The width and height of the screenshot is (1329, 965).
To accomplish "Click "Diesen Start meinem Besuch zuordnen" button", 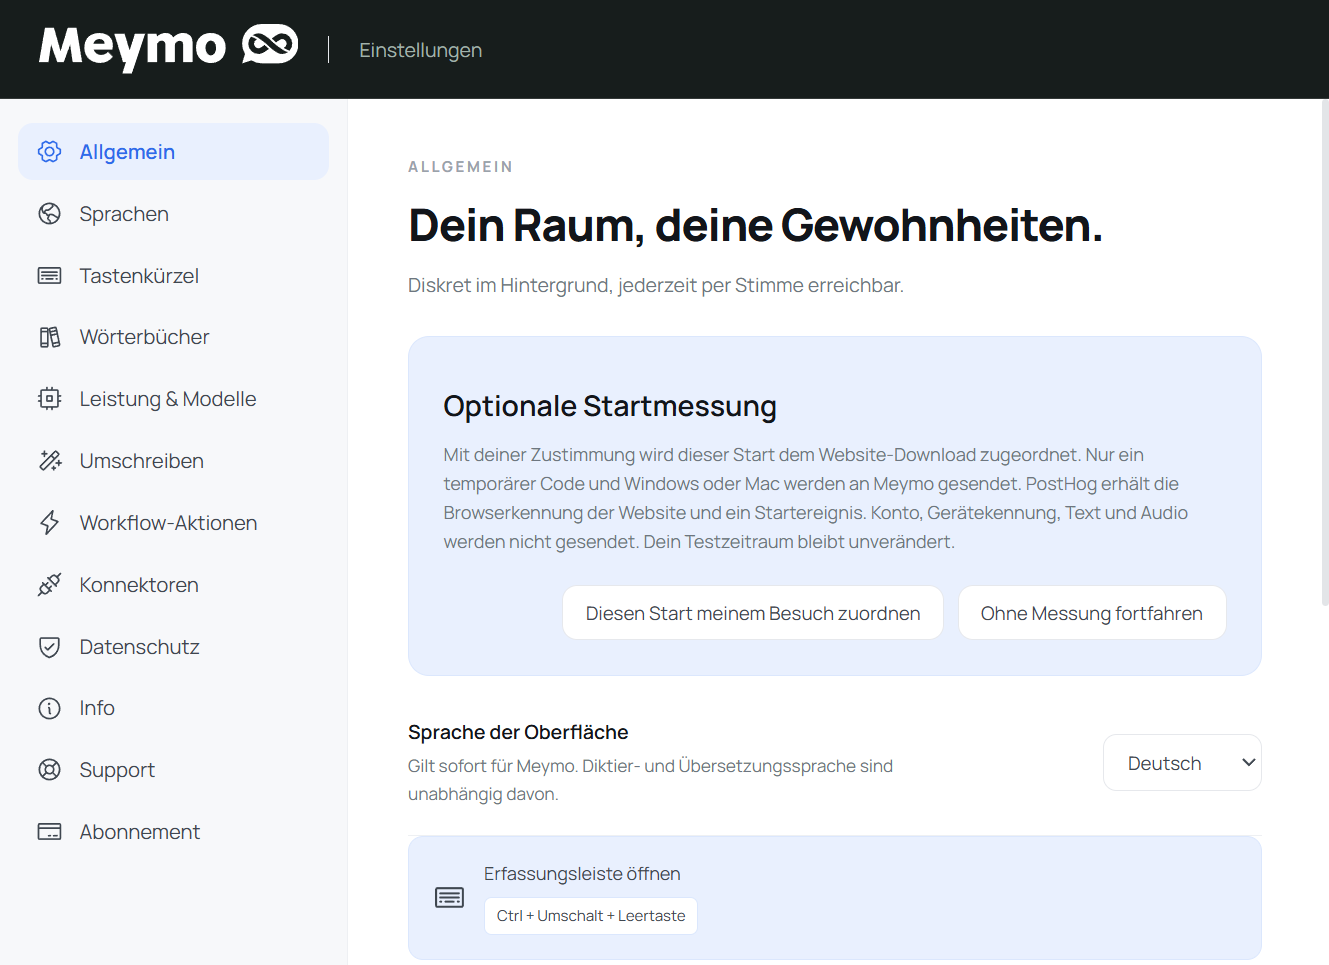I will (753, 613).
